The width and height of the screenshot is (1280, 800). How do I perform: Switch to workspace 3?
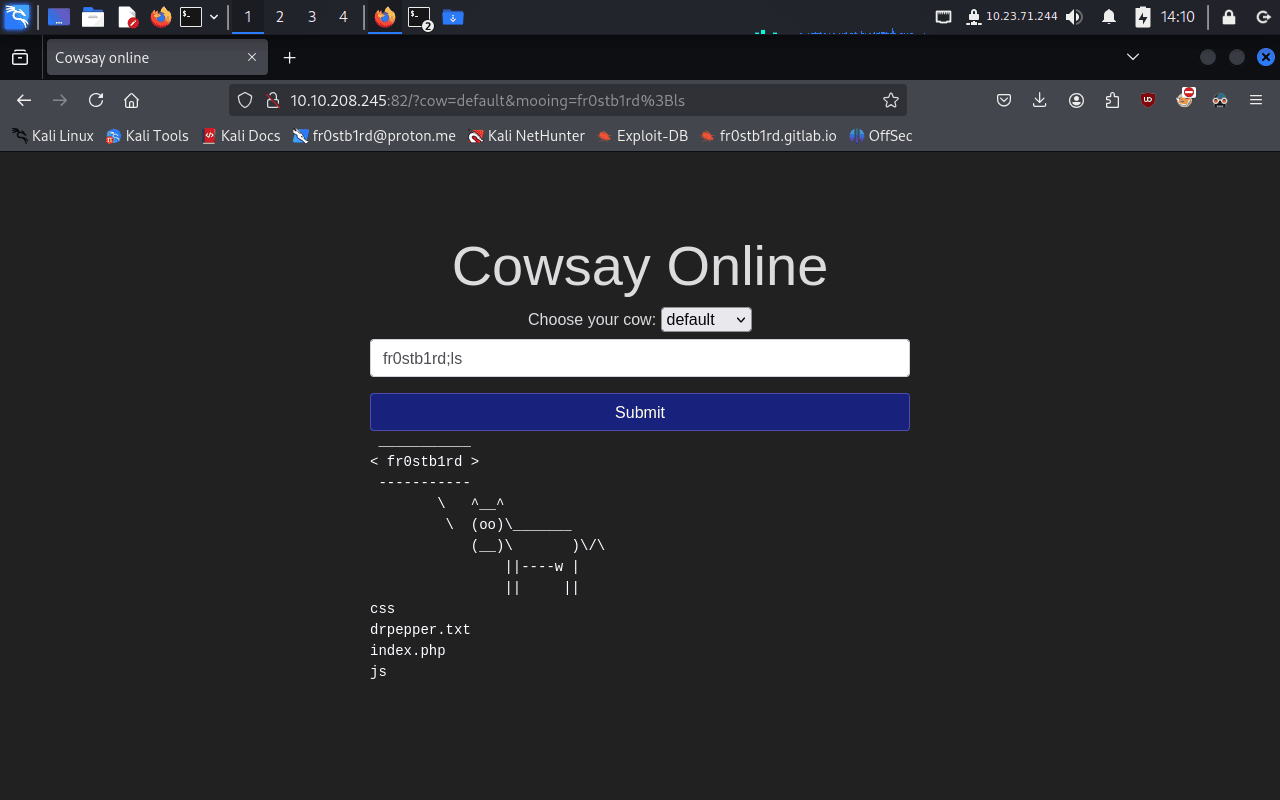tap(312, 17)
